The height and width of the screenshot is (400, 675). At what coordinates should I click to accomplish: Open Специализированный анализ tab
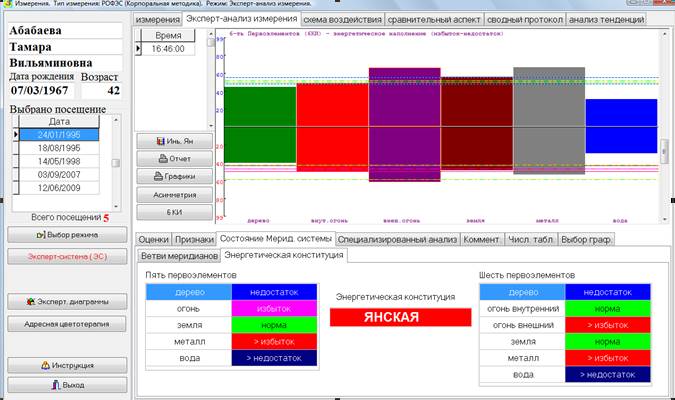click(397, 239)
